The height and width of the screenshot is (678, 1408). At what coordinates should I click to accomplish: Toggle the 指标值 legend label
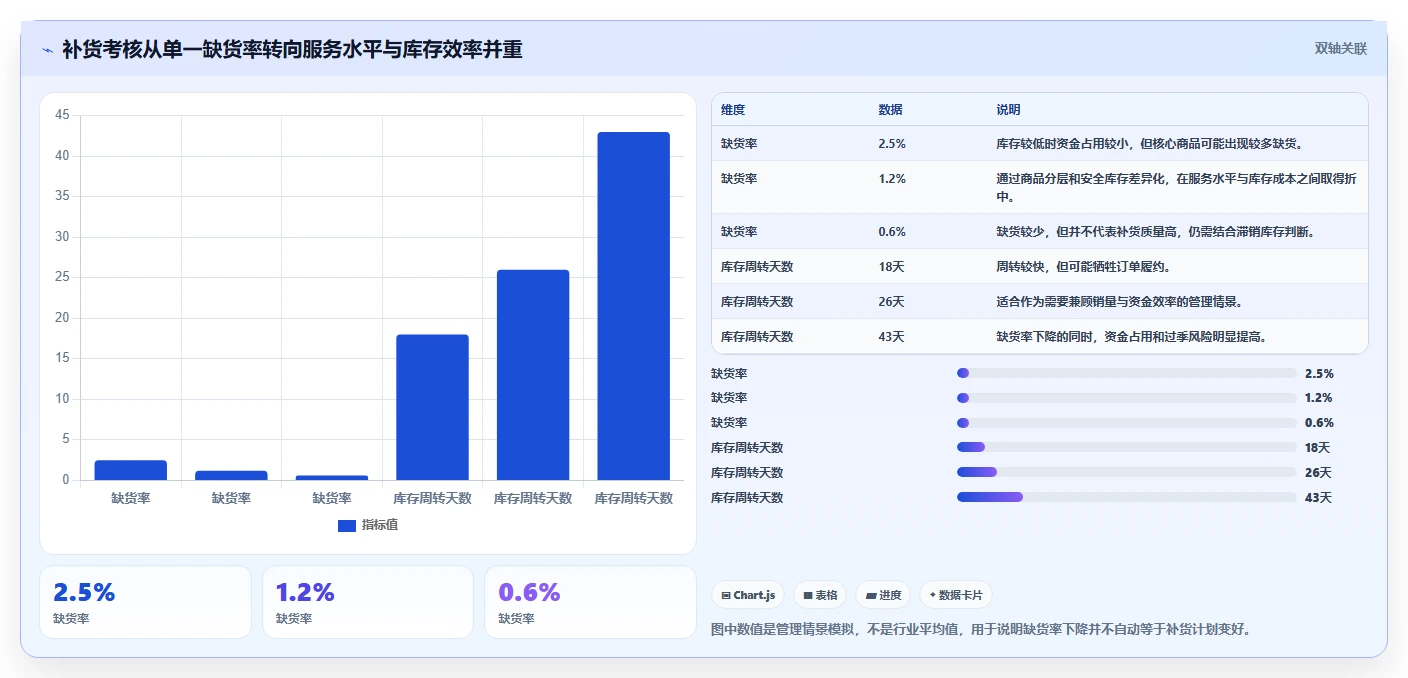click(x=380, y=525)
